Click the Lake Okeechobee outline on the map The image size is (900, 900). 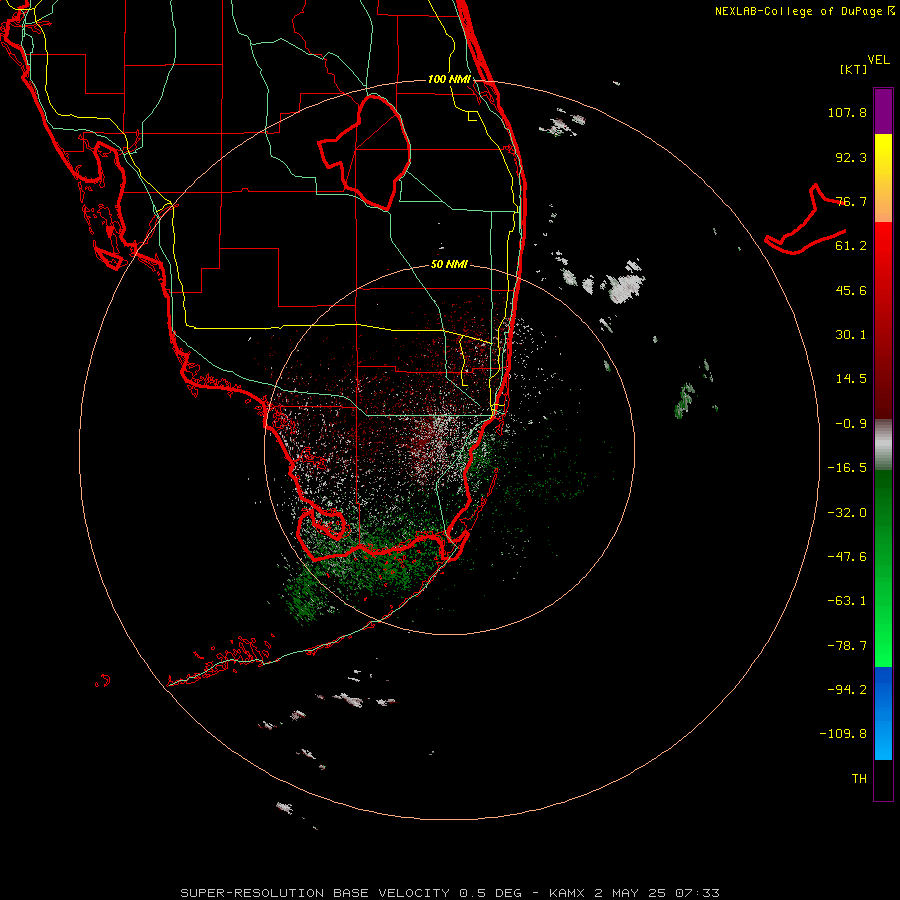pos(364,152)
